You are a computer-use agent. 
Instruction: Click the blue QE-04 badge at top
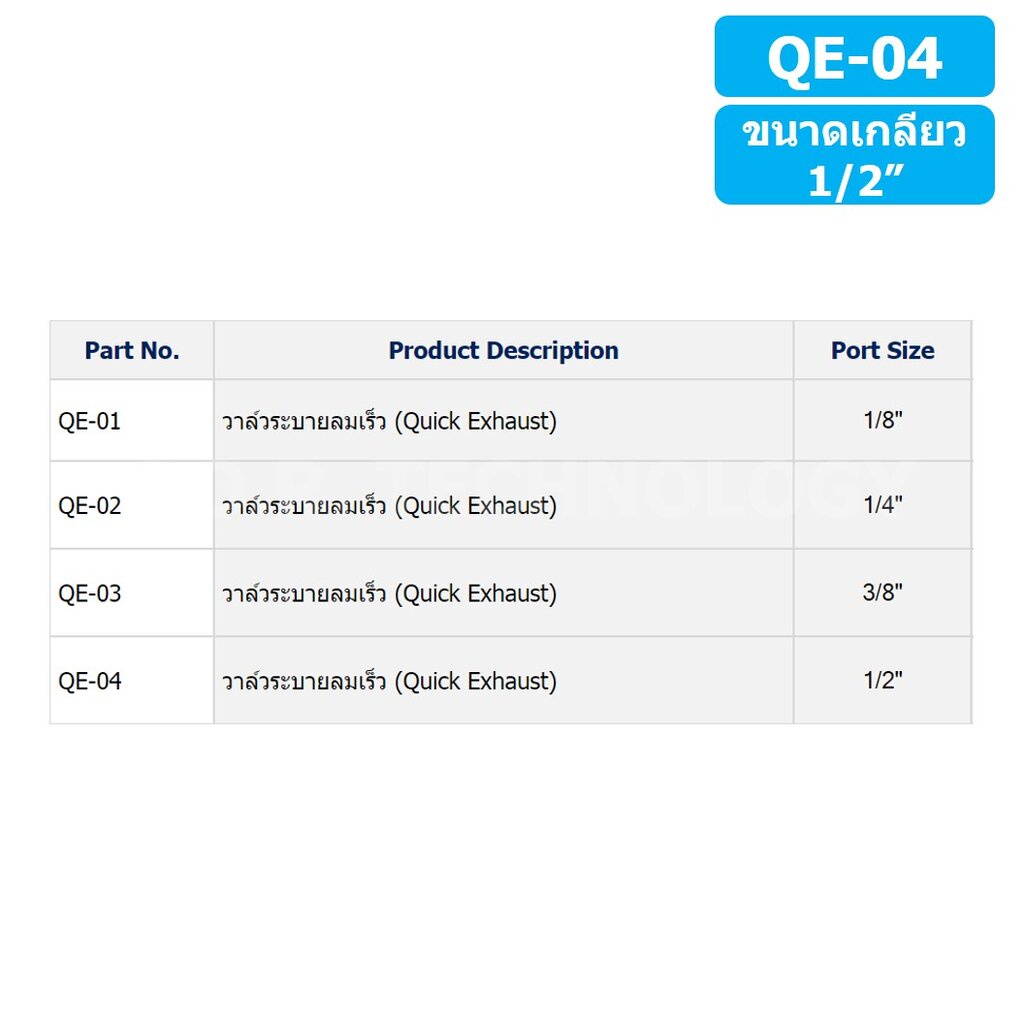pos(854,57)
